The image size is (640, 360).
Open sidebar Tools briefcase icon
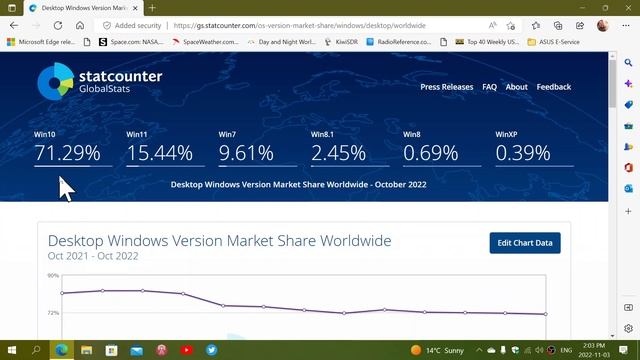pyautogui.click(x=628, y=126)
